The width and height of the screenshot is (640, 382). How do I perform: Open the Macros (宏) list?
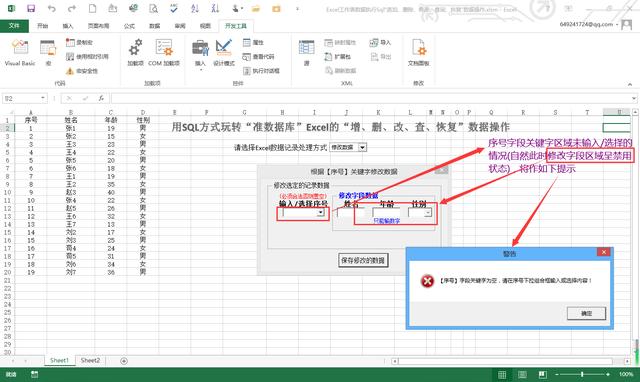point(48,53)
